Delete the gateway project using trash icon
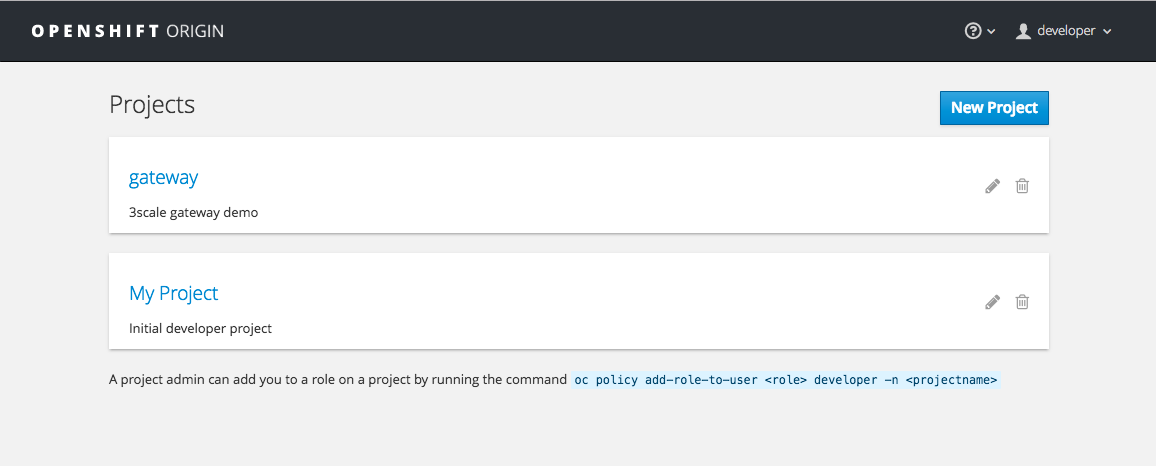The width and height of the screenshot is (1156, 466). tap(1022, 186)
